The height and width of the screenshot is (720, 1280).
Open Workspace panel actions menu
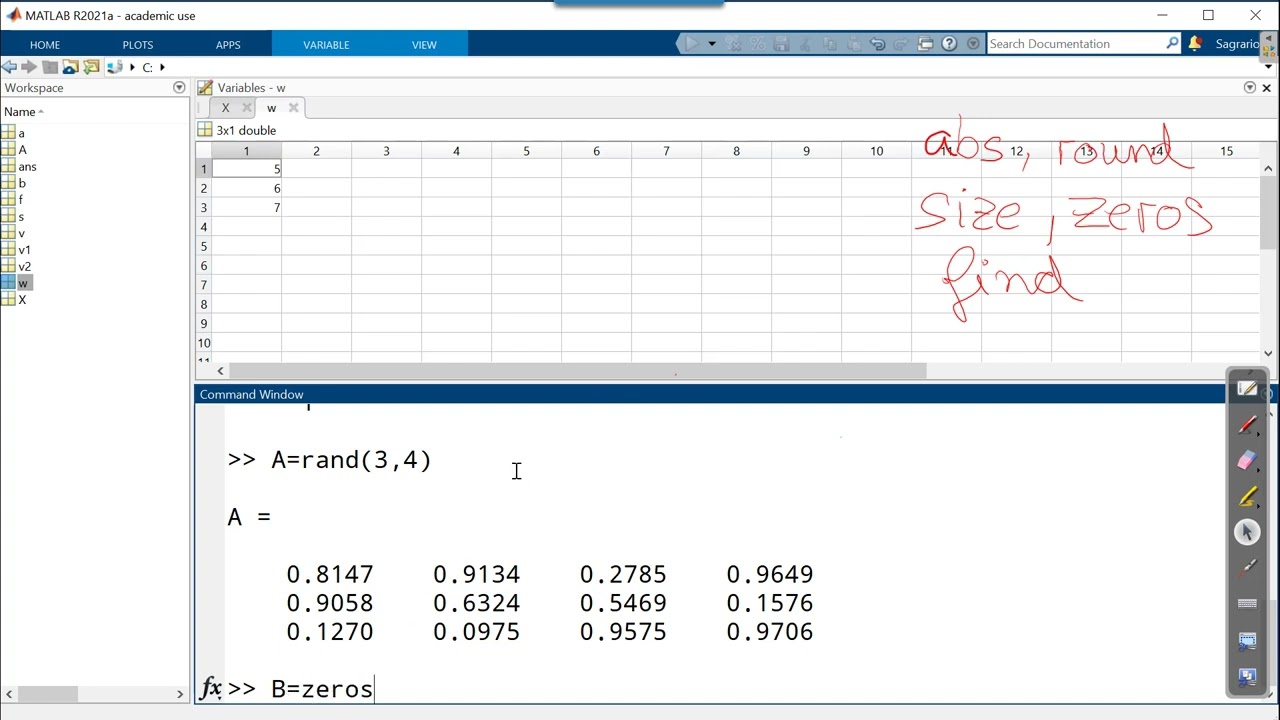coord(179,88)
